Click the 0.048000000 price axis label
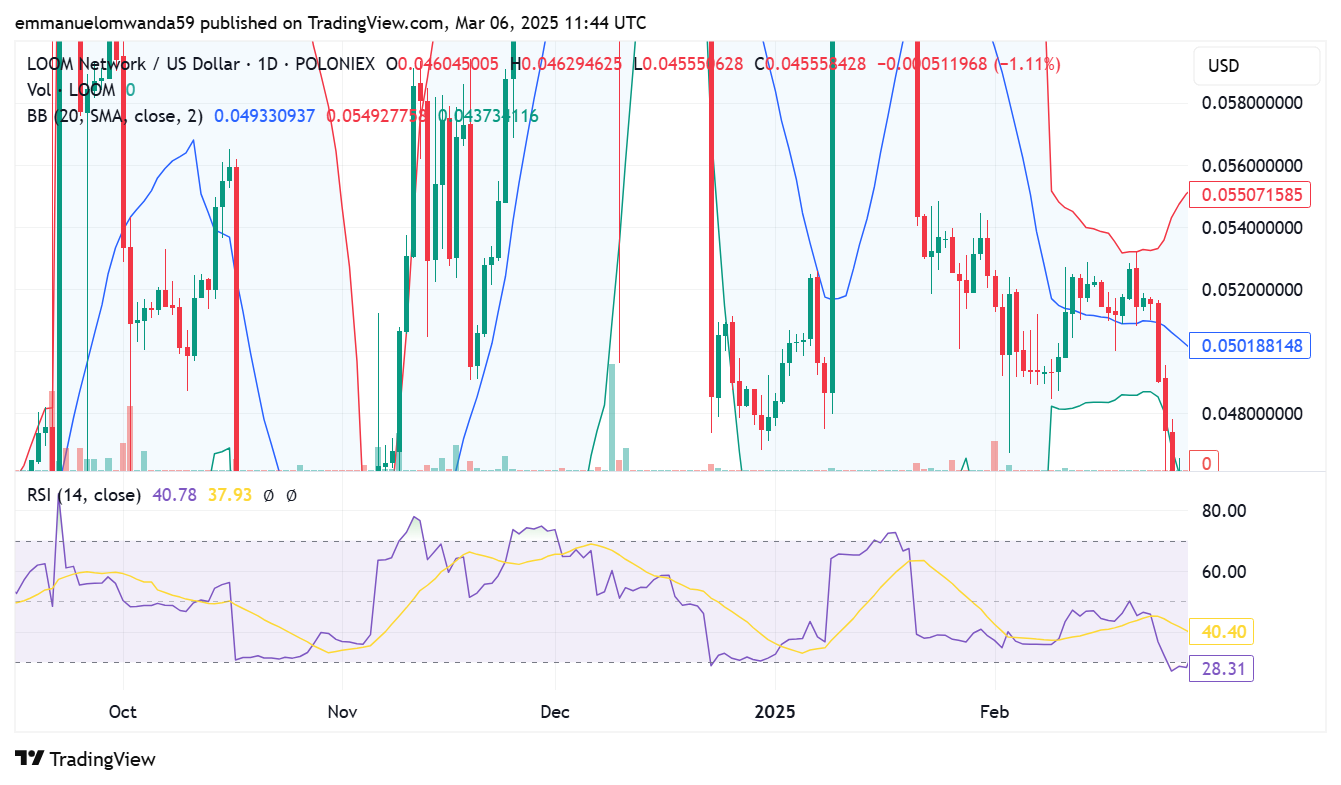1341x785 pixels. 1252,414
